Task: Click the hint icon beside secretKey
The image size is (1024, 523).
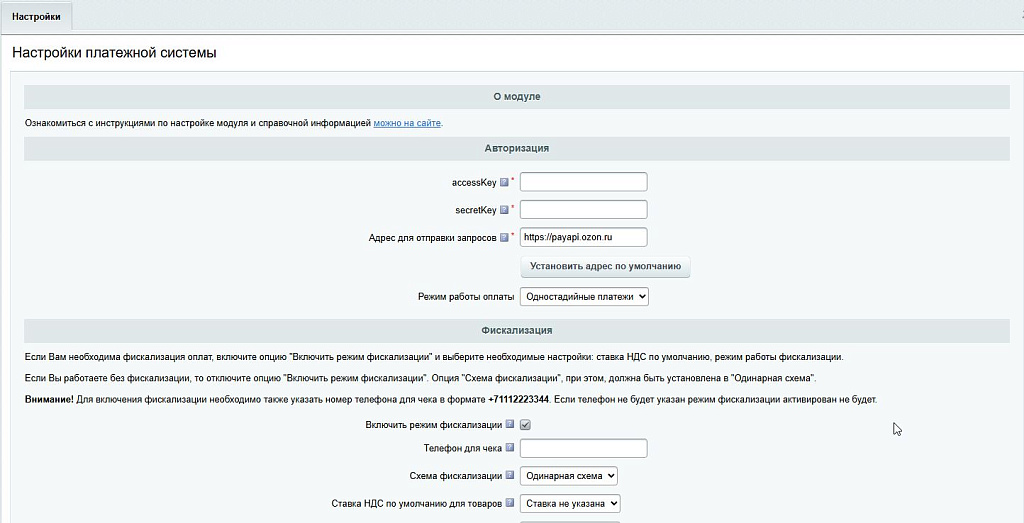Action: tap(504, 210)
